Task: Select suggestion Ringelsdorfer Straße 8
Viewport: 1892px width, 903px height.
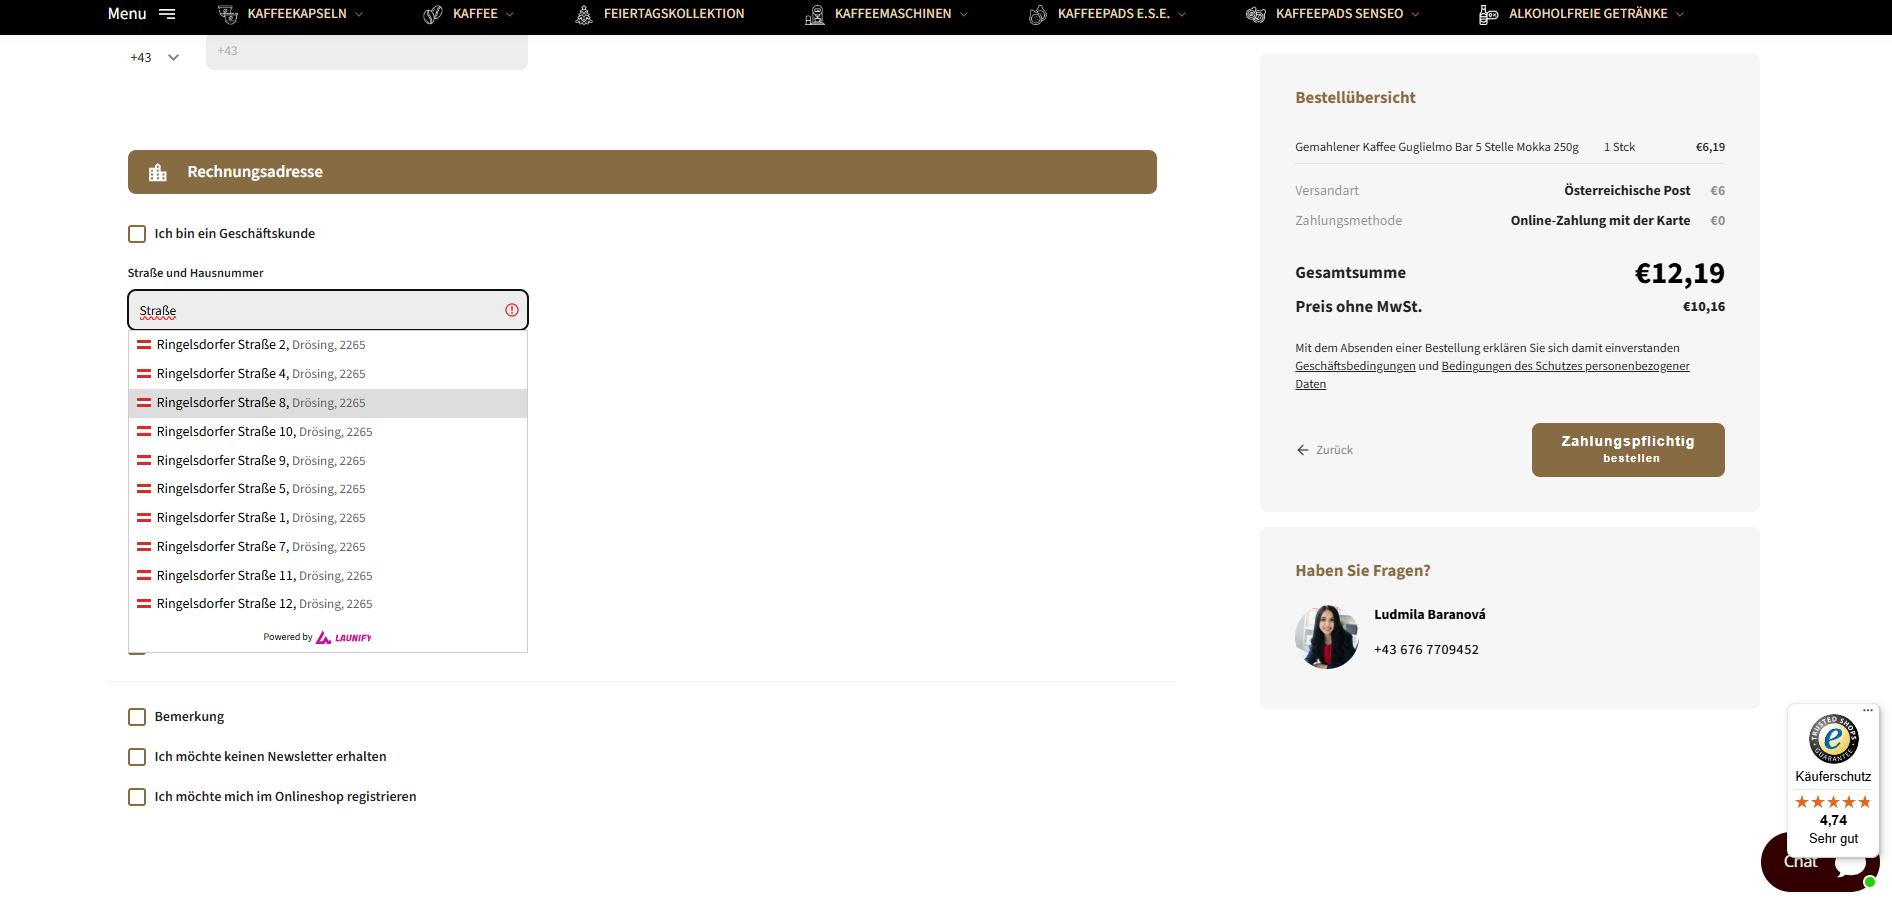Action: point(328,403)
